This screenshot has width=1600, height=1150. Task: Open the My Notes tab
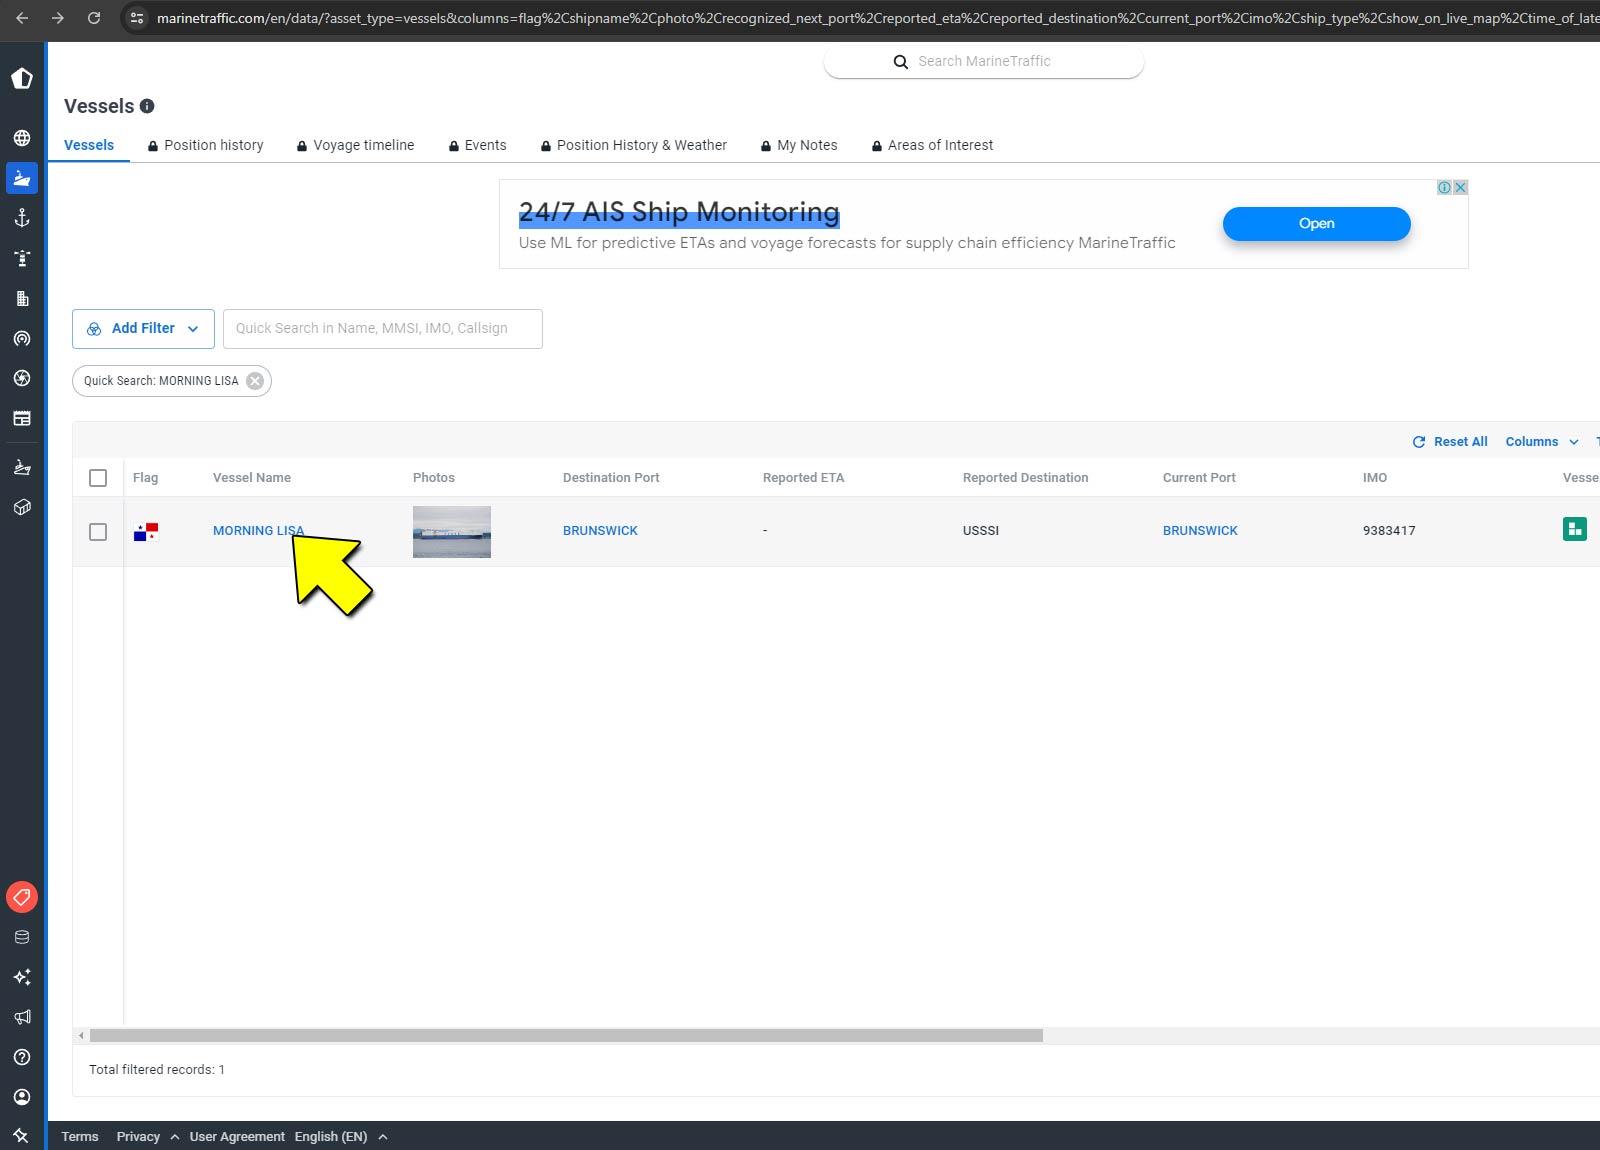pos(799,145)
